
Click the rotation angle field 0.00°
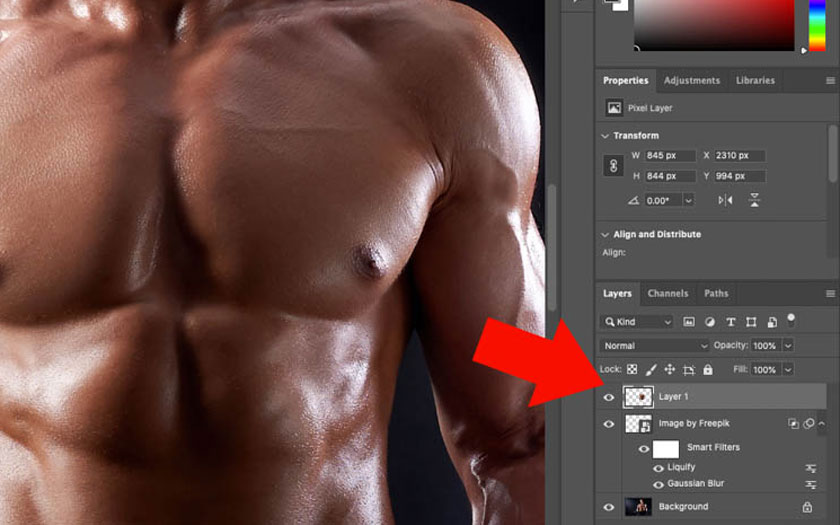click(x=663, y=200)
